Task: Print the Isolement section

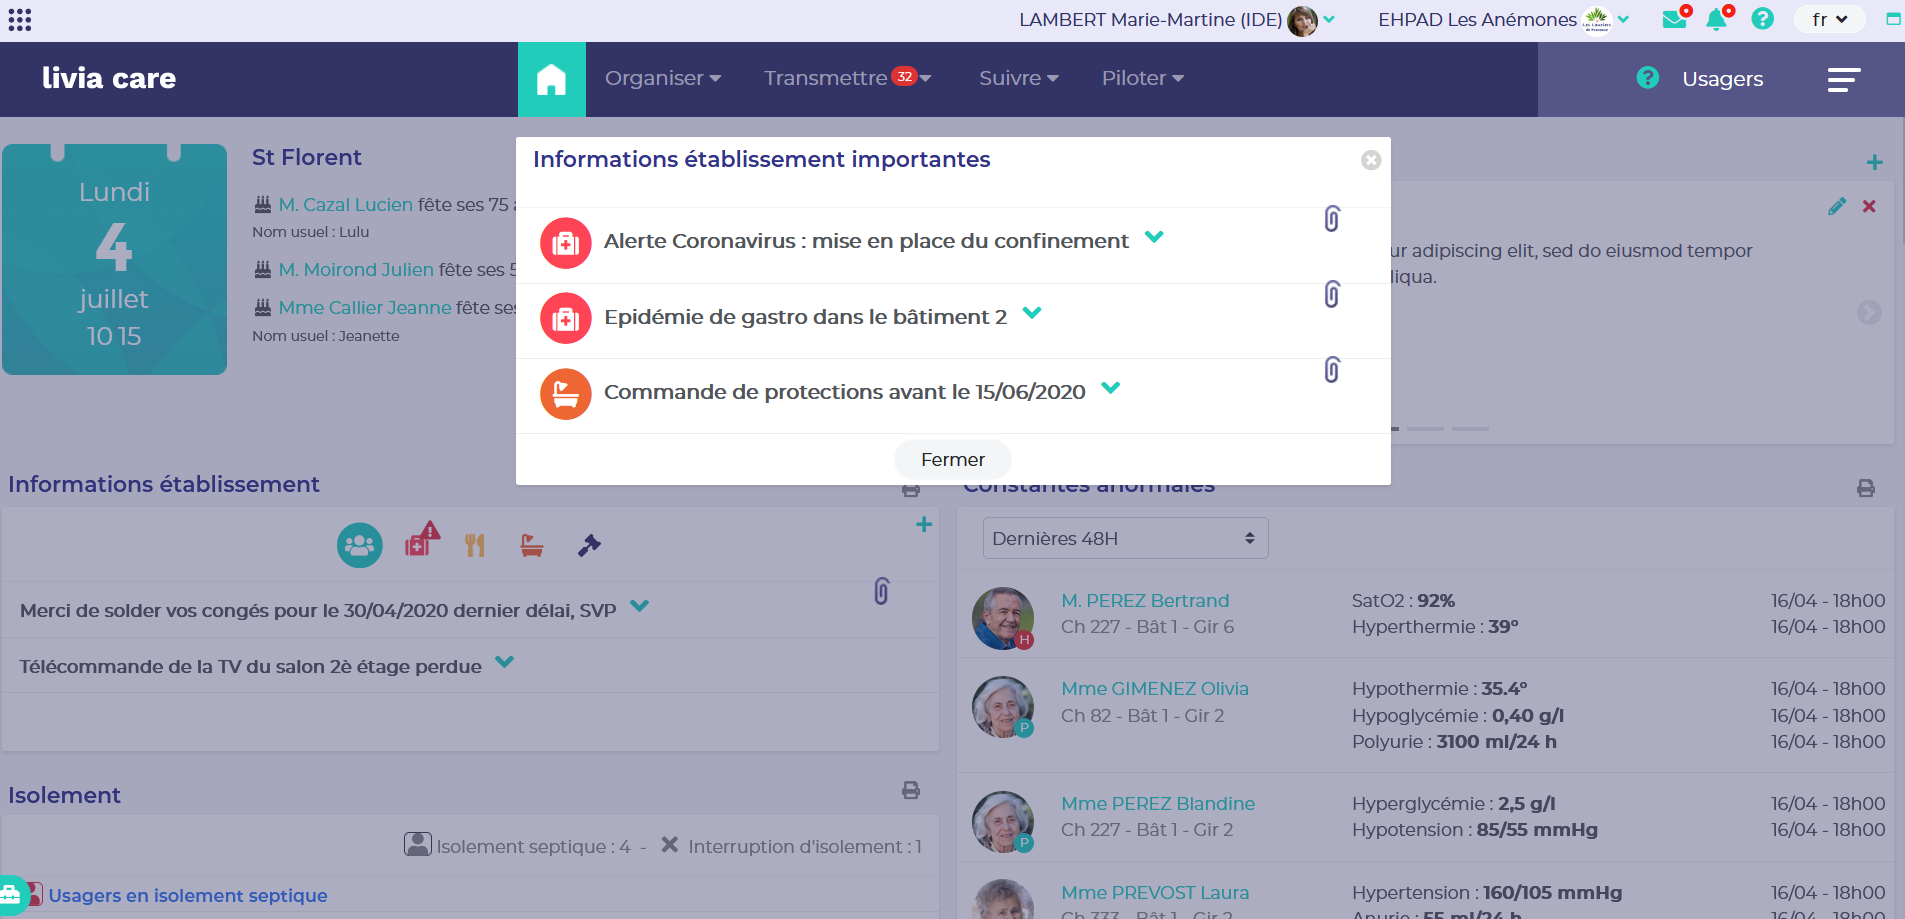Action: coord(911,790)
